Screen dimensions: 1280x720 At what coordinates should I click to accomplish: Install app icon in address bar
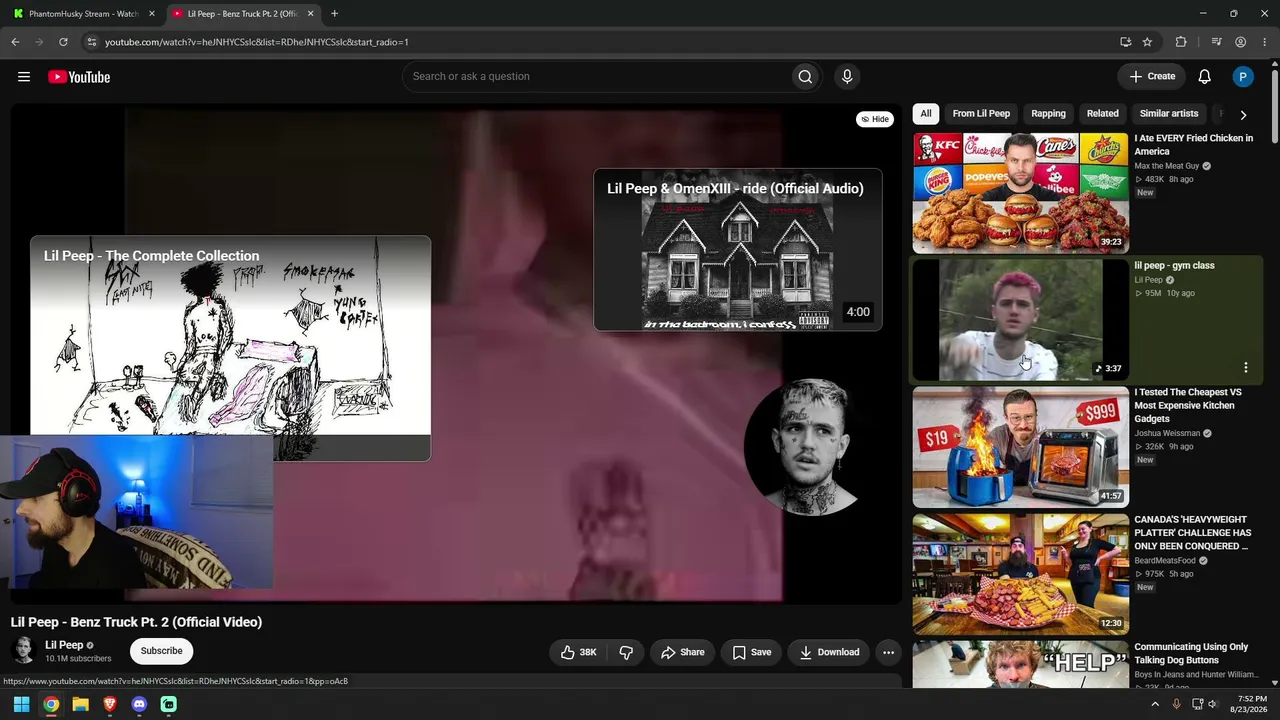(x=1125, y=42)
